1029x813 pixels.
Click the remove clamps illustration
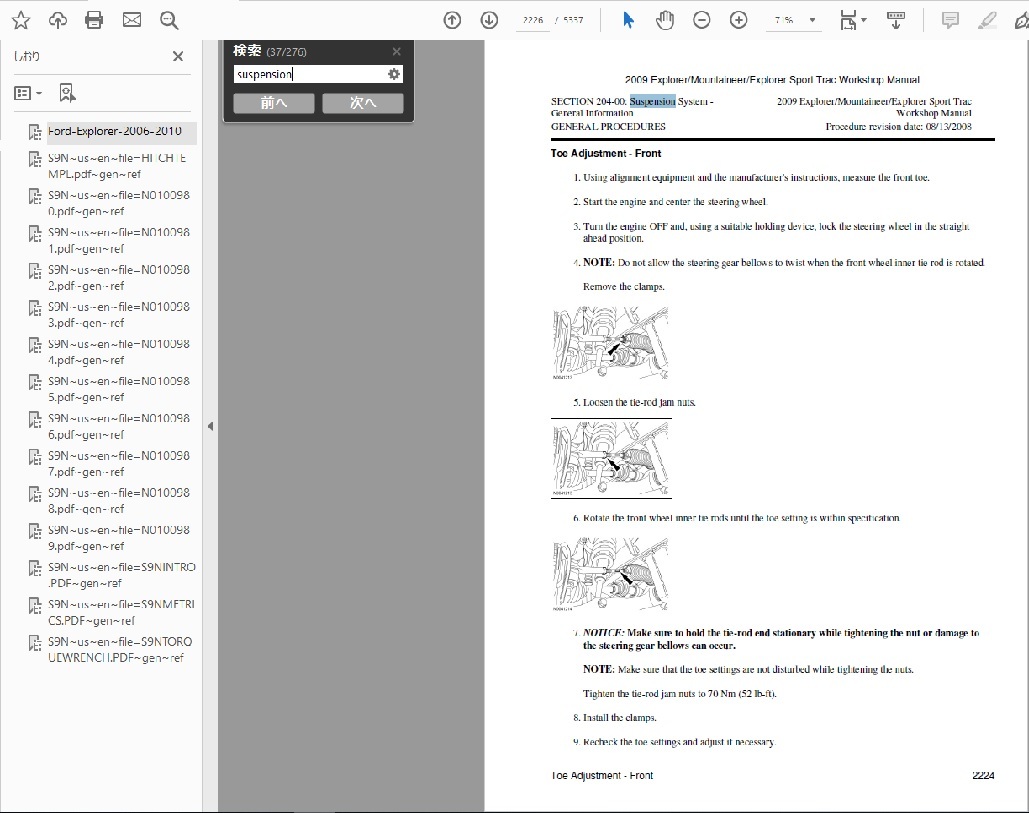pos(610,343)
